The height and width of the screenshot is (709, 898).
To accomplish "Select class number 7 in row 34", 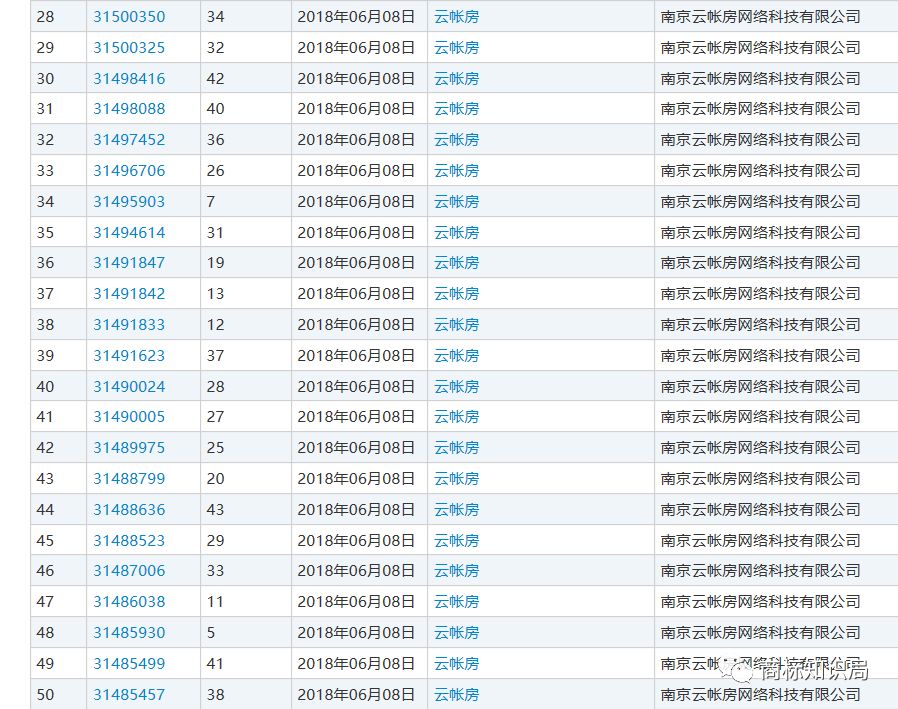I will [x=211, y=202].
